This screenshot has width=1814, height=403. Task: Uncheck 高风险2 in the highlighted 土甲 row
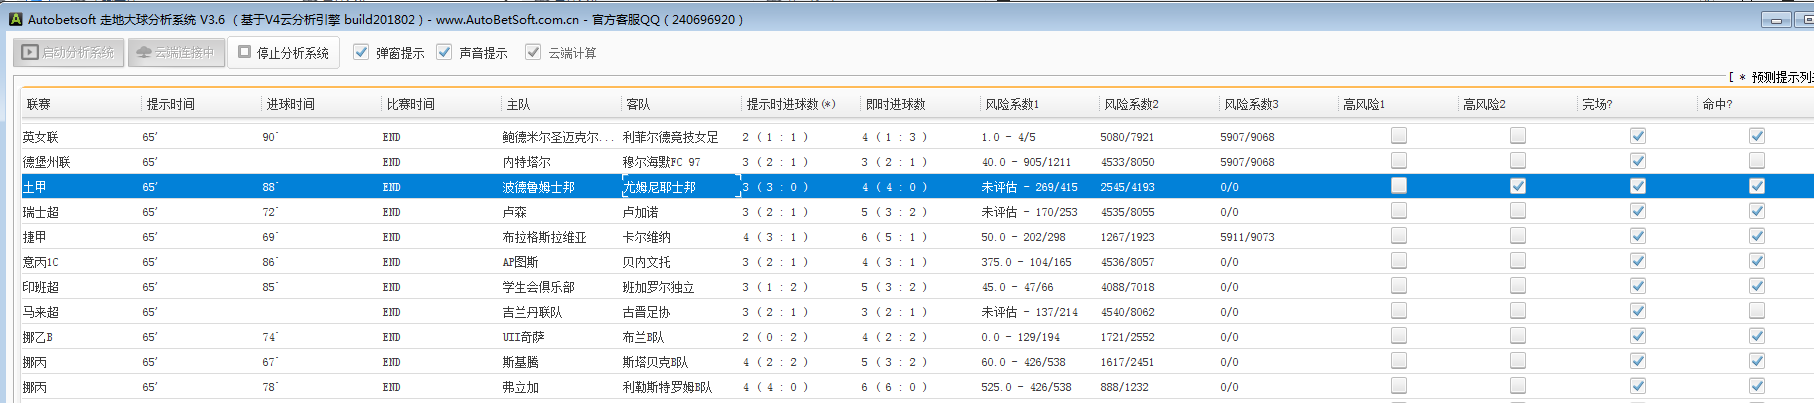(1518, 186)
